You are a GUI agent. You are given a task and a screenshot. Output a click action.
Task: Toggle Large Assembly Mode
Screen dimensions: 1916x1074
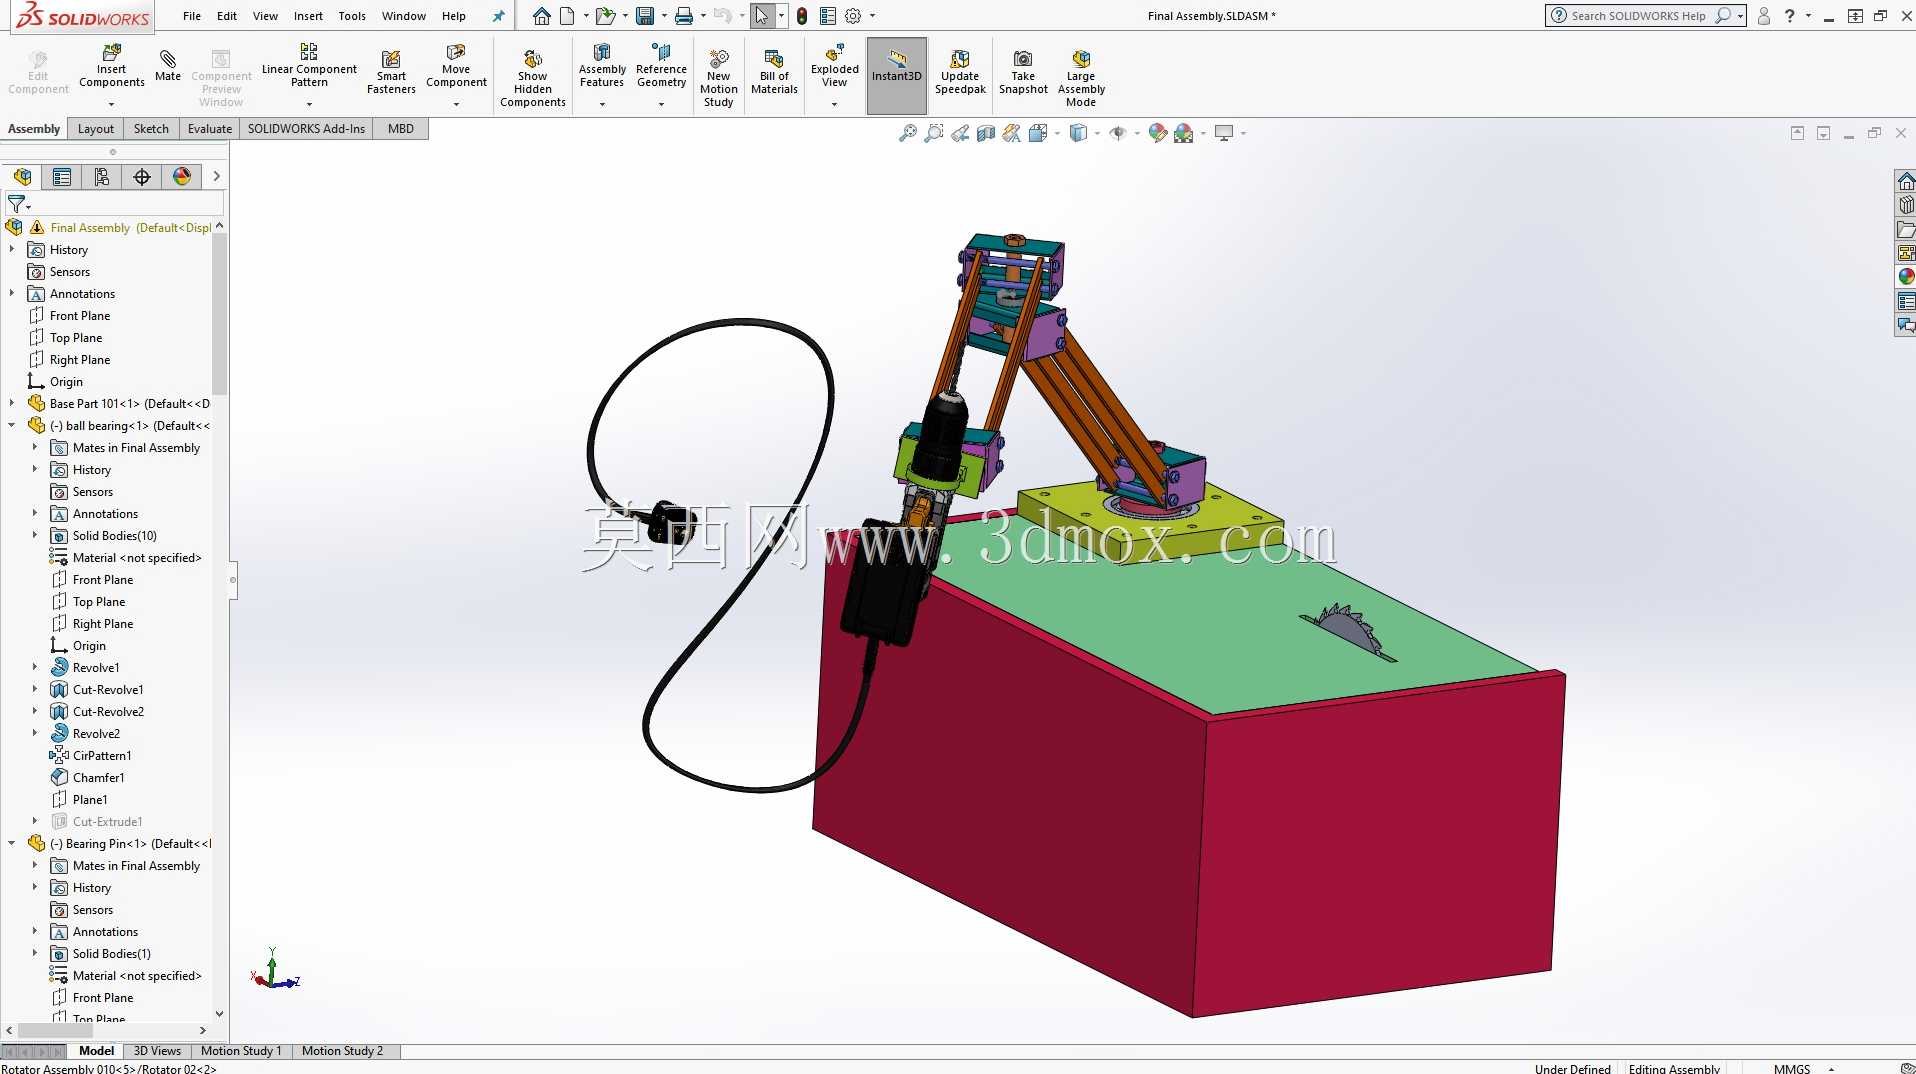[1081, 78]
